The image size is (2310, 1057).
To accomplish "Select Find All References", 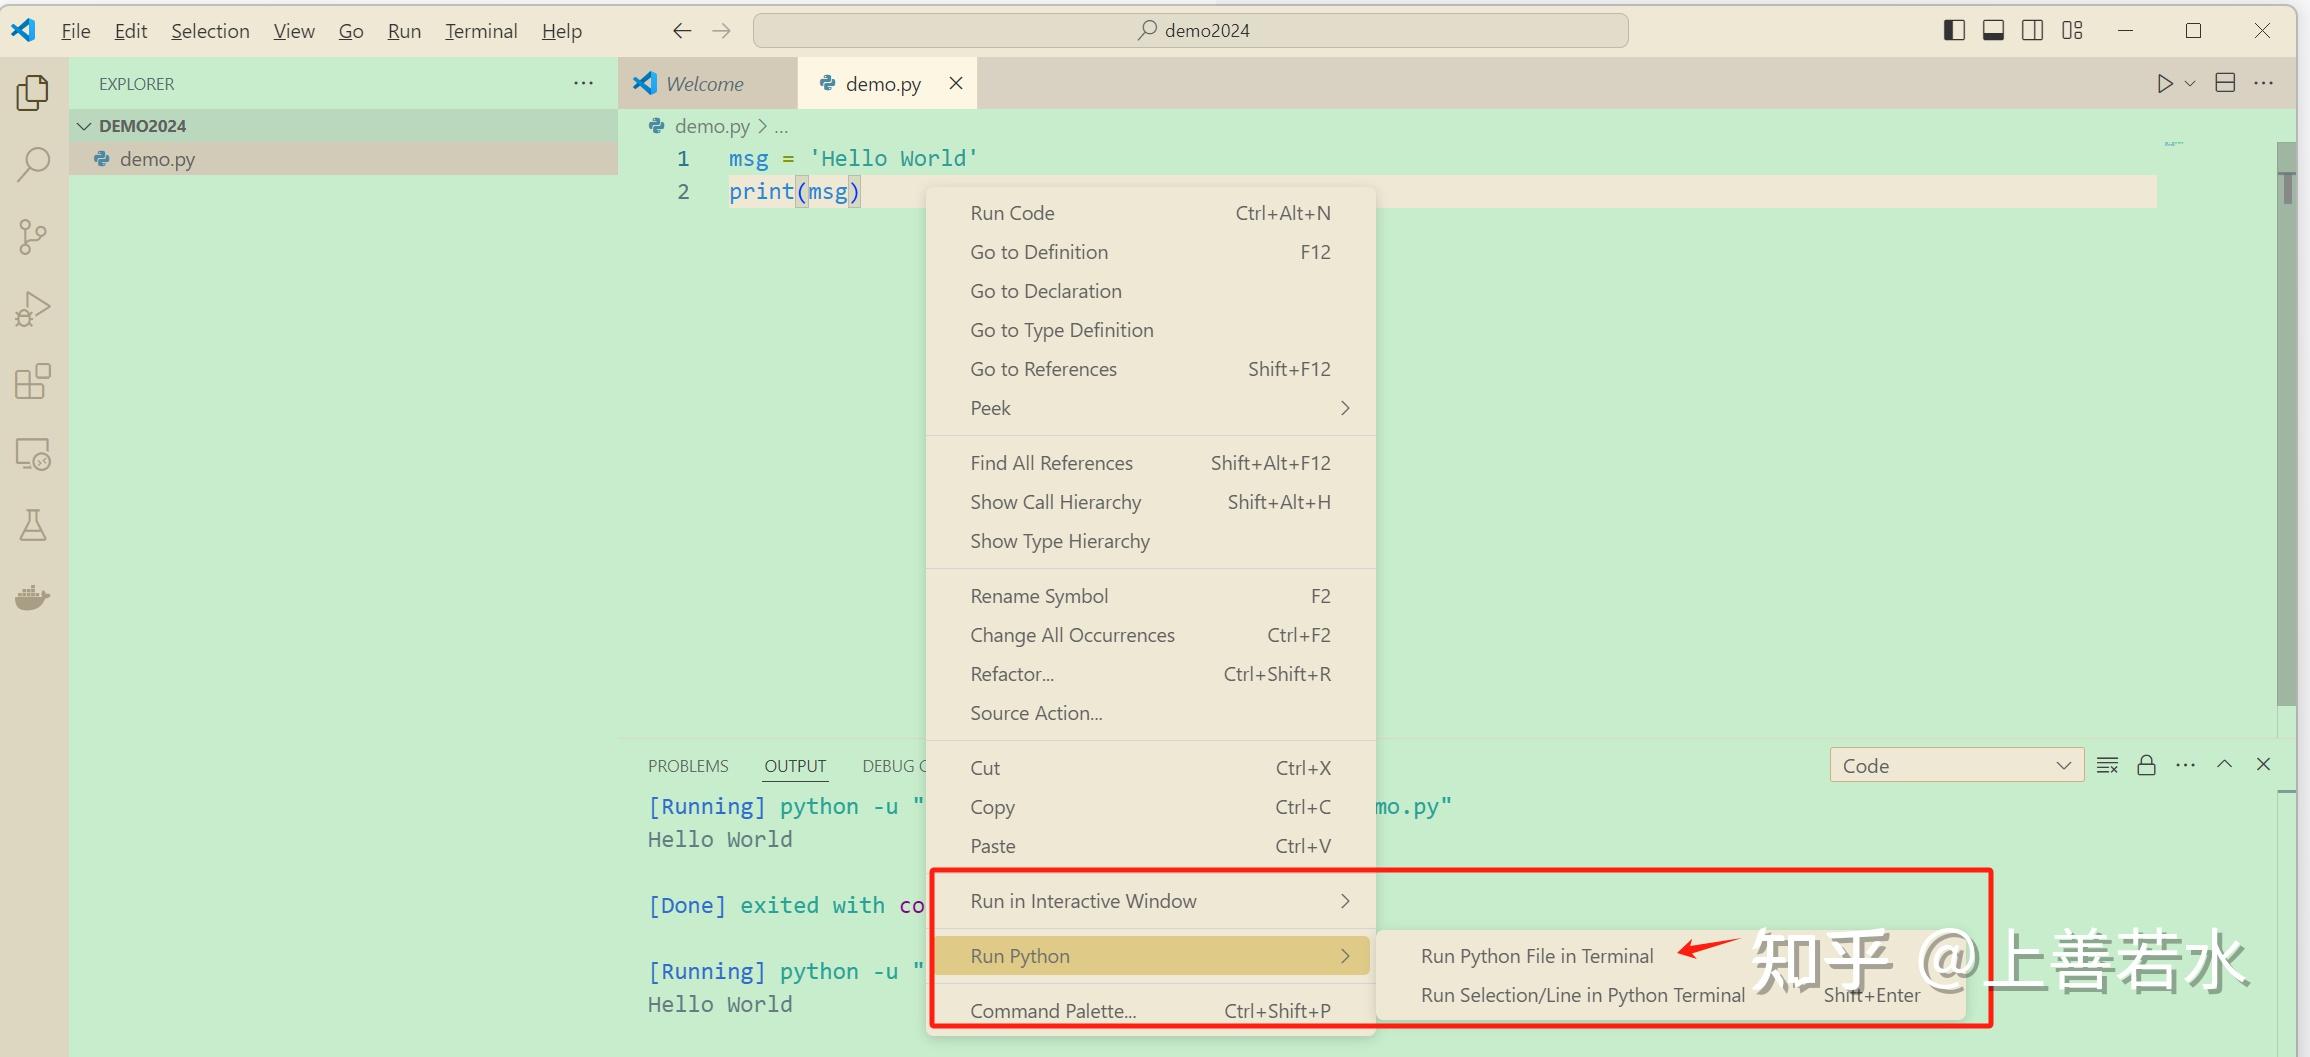I will click(x=1150, y=463).
